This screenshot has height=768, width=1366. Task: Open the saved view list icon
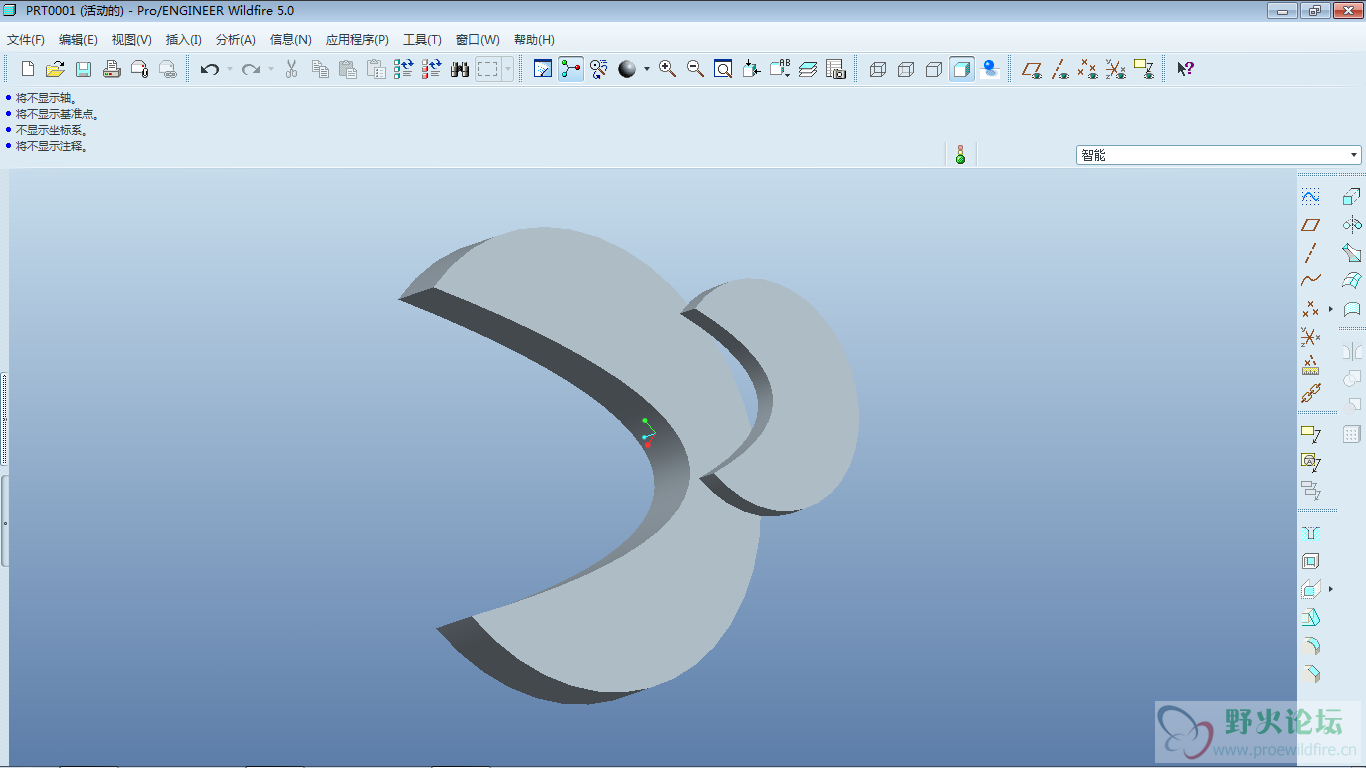coord(780,69)
